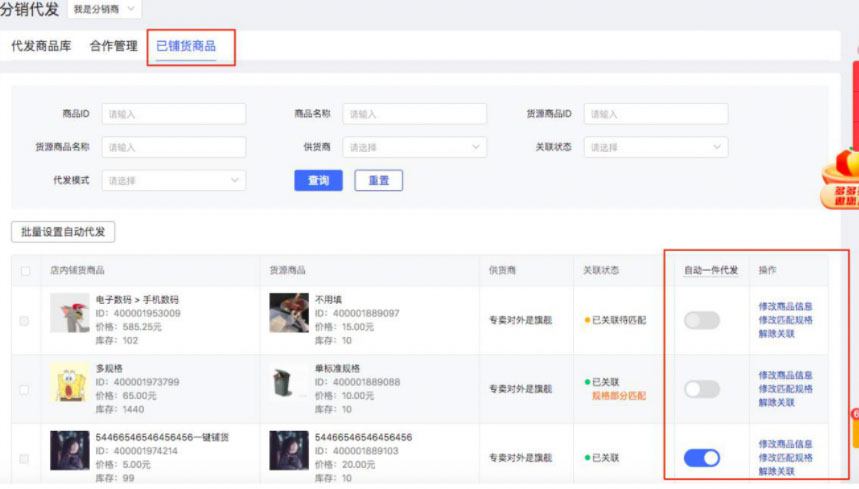859x489 pixels.
Task: Click 批量设置自动代发 button
Action: click(x=63, y=232)
